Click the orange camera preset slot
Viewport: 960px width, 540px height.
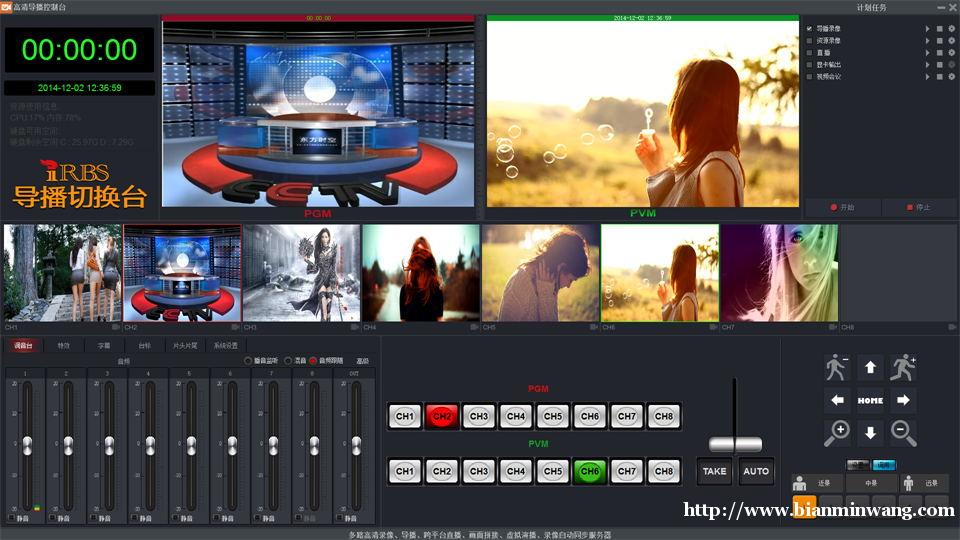click(804, 506)
